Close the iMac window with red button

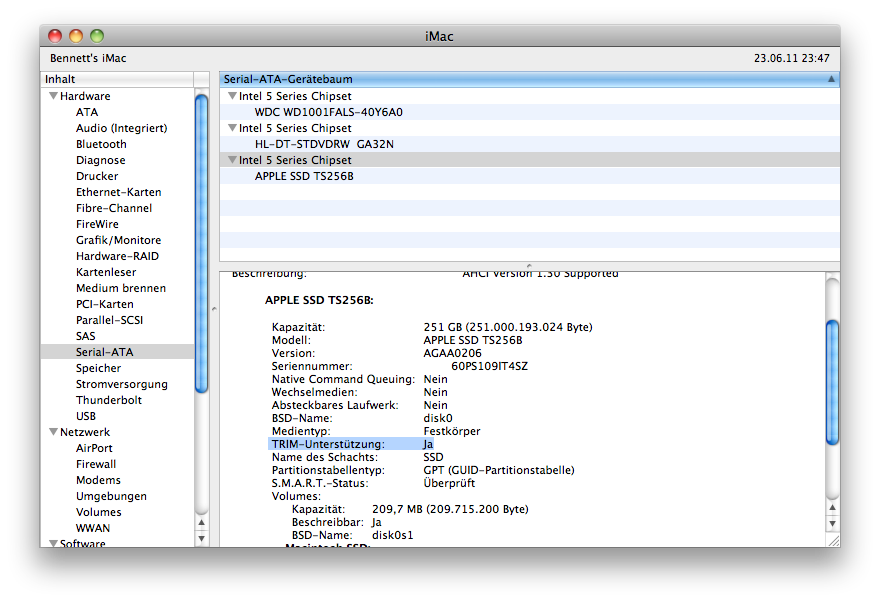point(54,36)
